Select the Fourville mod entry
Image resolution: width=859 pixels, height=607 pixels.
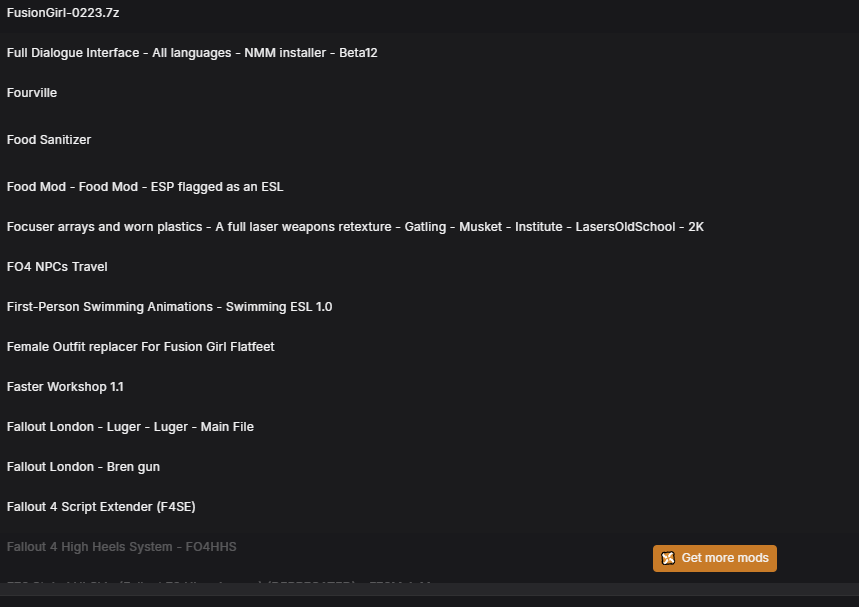click(430, 93)
